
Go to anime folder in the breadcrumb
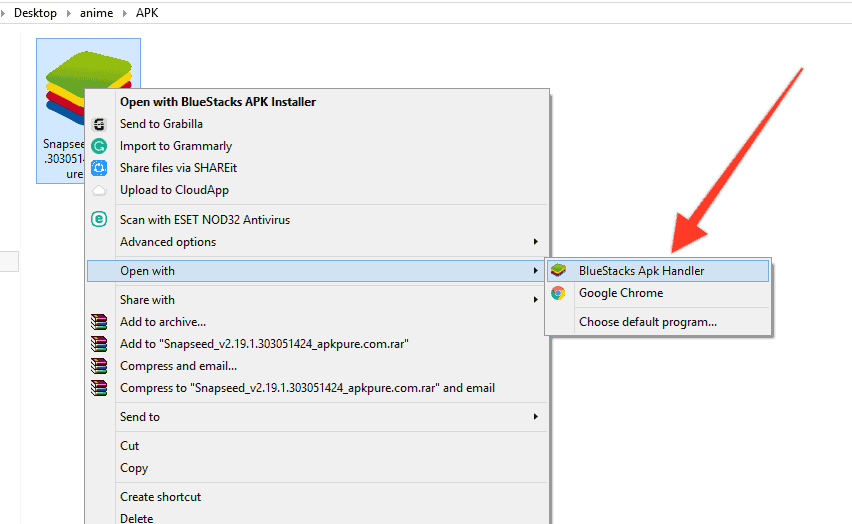point(97,13)
